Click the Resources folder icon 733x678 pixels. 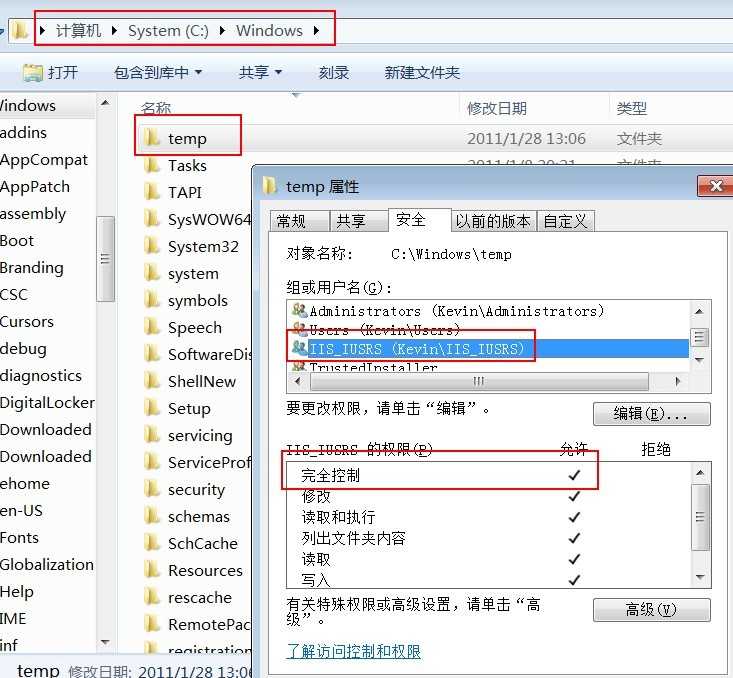(x=152, y=570)
